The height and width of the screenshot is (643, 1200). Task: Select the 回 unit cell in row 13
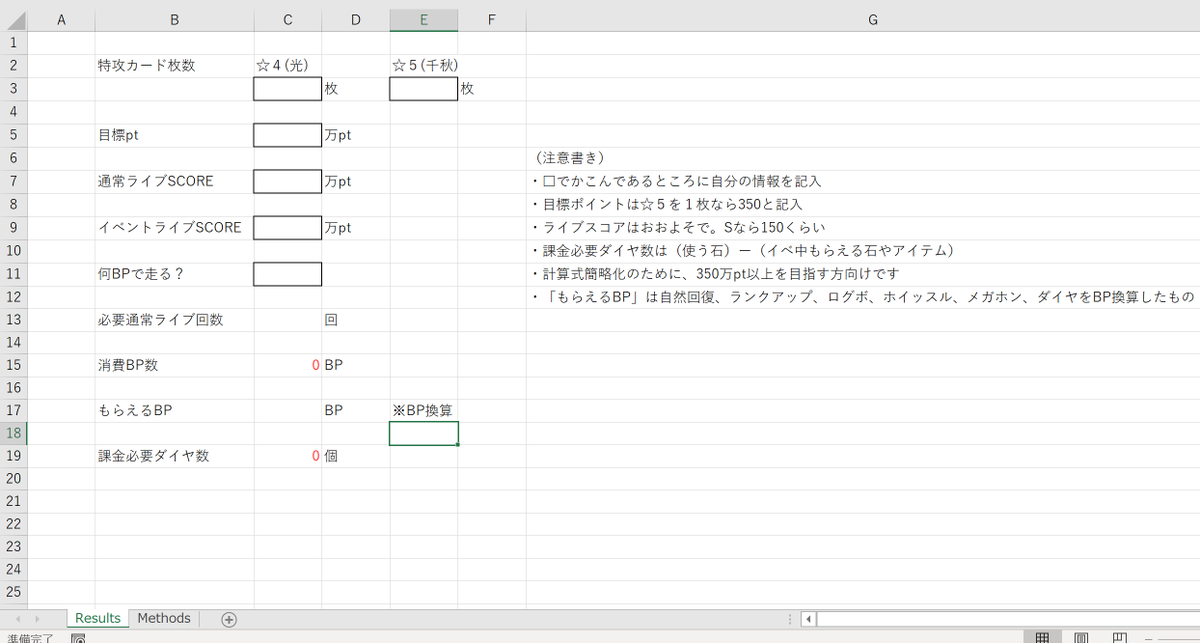pyautogui.click(x=356, y=319)
